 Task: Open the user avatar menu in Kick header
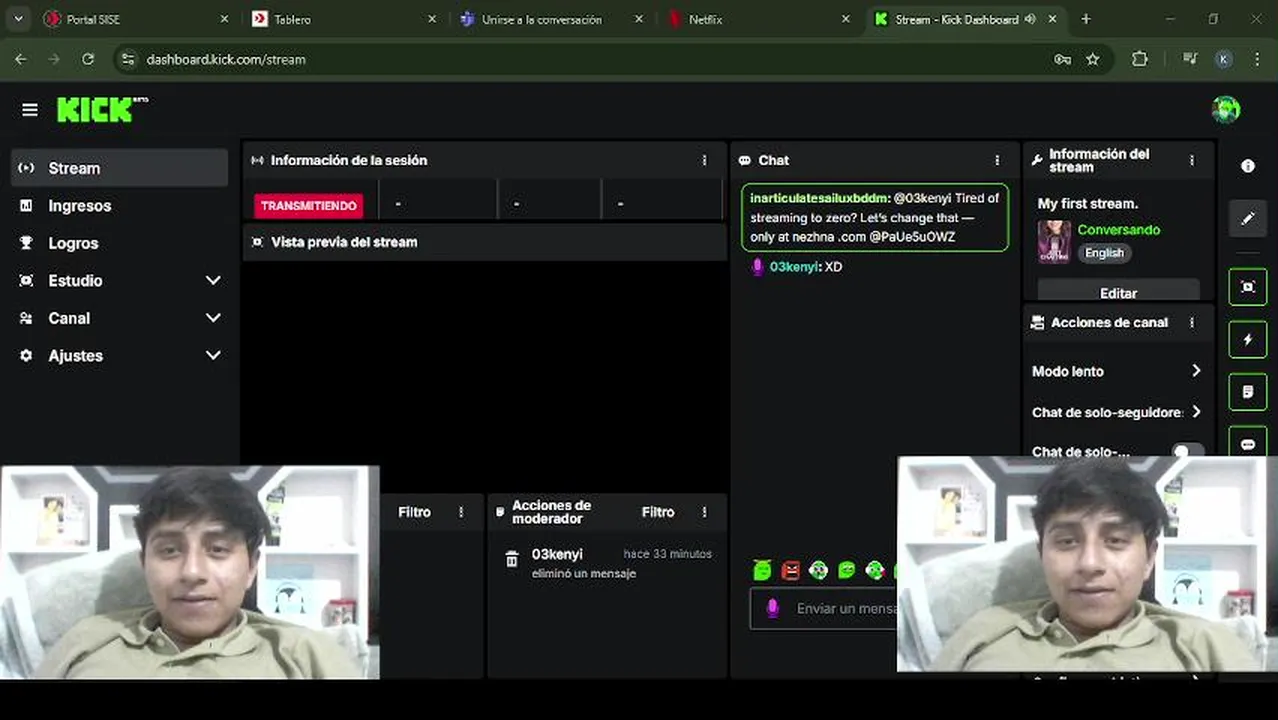[x=1225, y=110]
